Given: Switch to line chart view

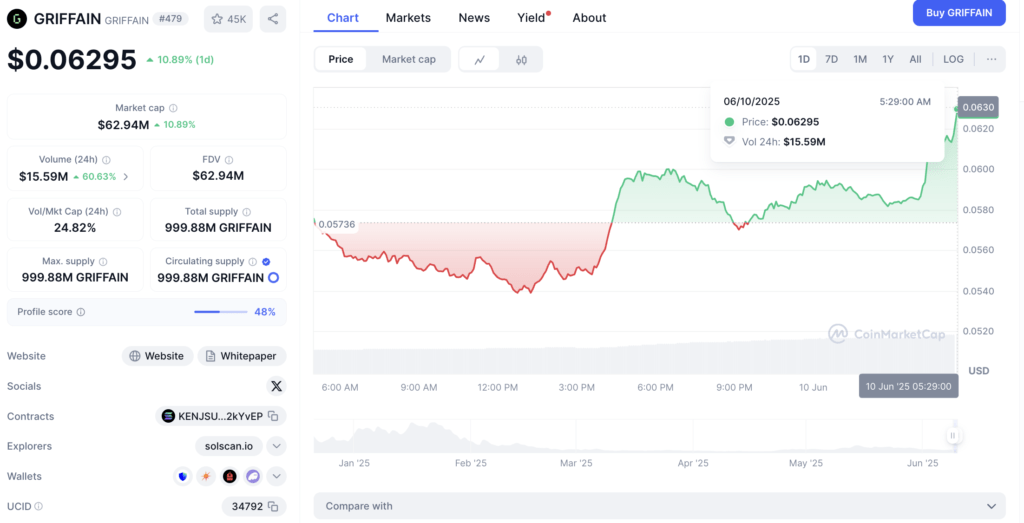Looking at the screenshot, I should click(x=480, y=59).
